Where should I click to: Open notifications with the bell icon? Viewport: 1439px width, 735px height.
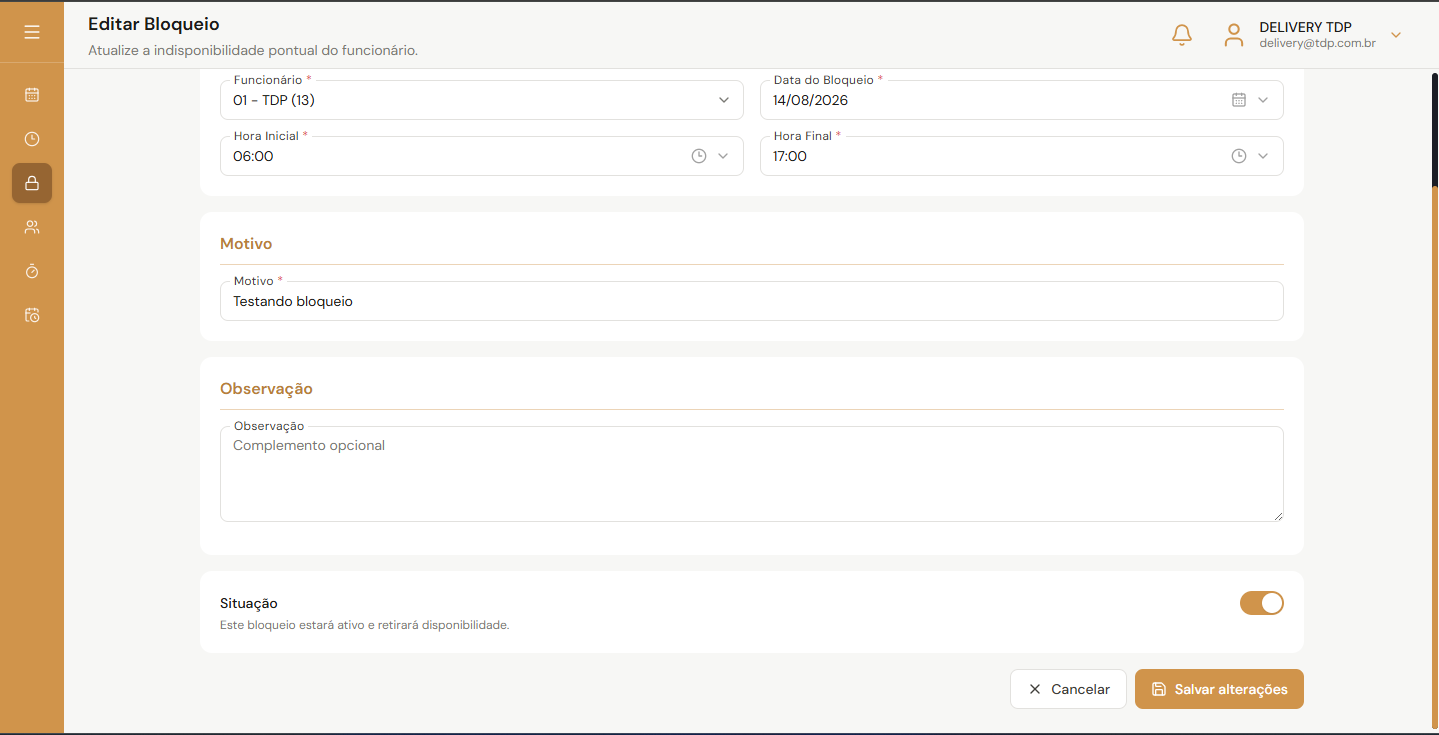(1182, 35)
